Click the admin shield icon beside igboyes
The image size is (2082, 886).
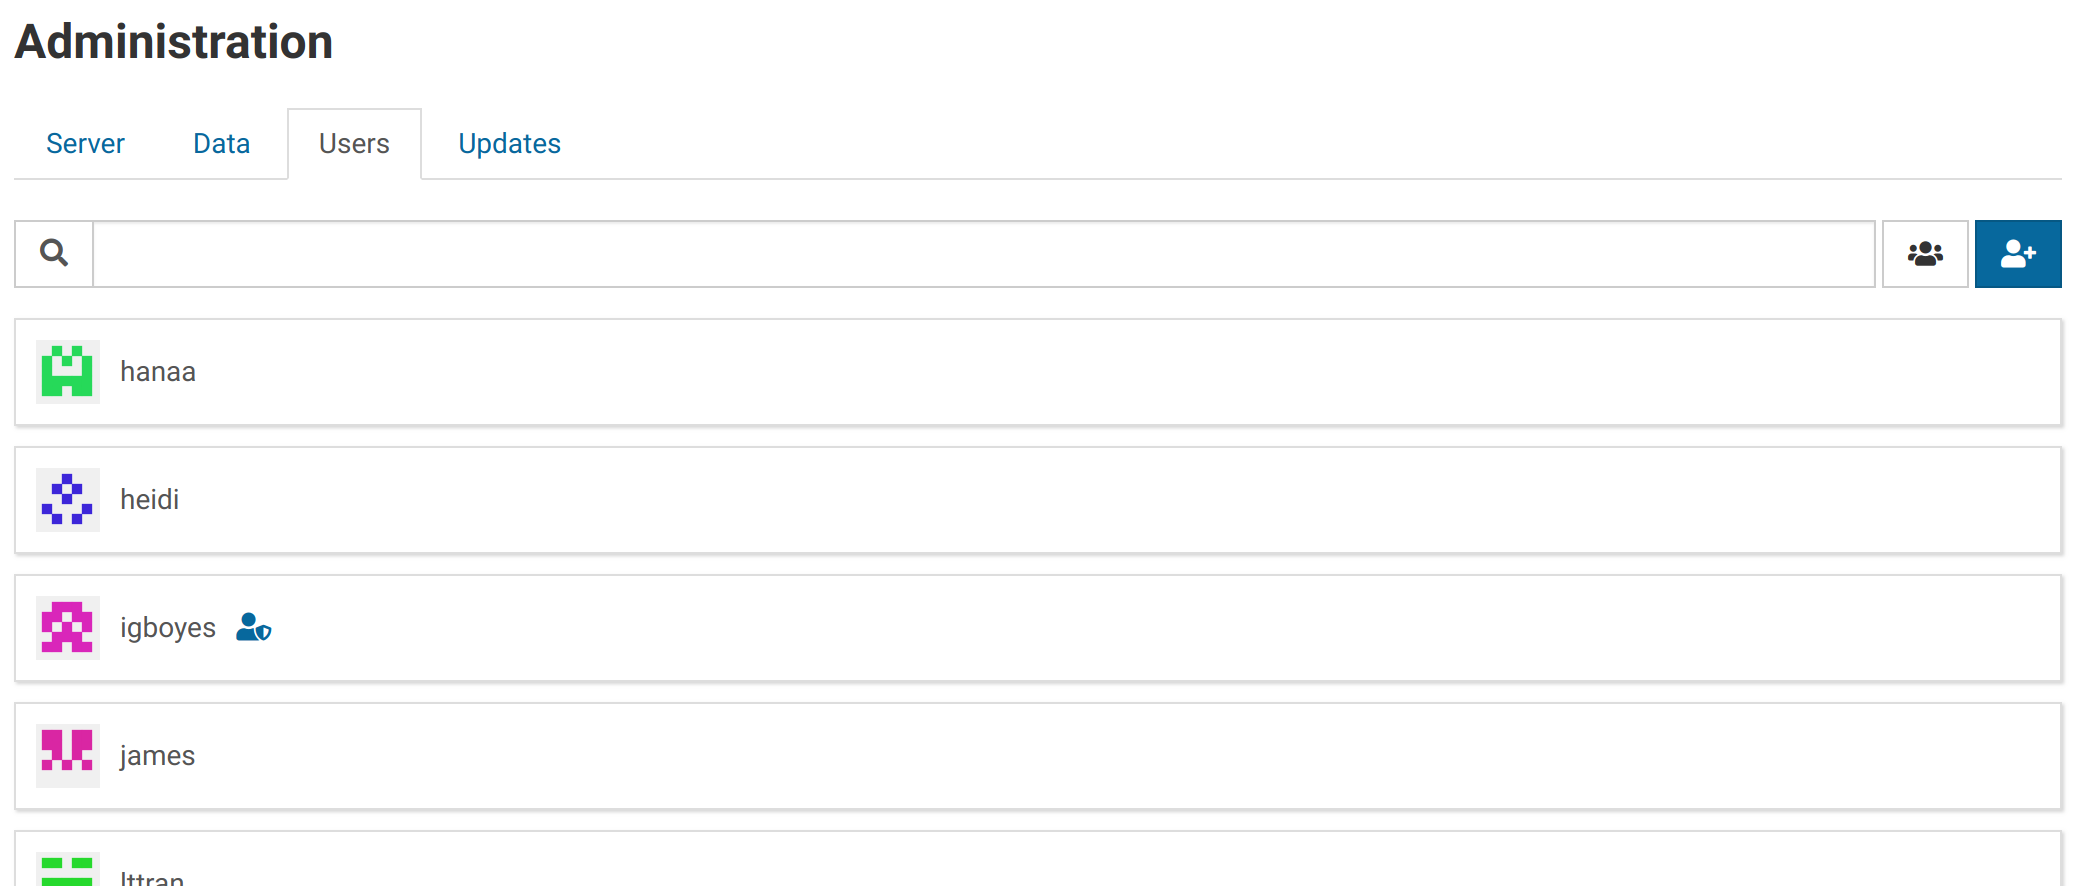[x=253, y=627]
